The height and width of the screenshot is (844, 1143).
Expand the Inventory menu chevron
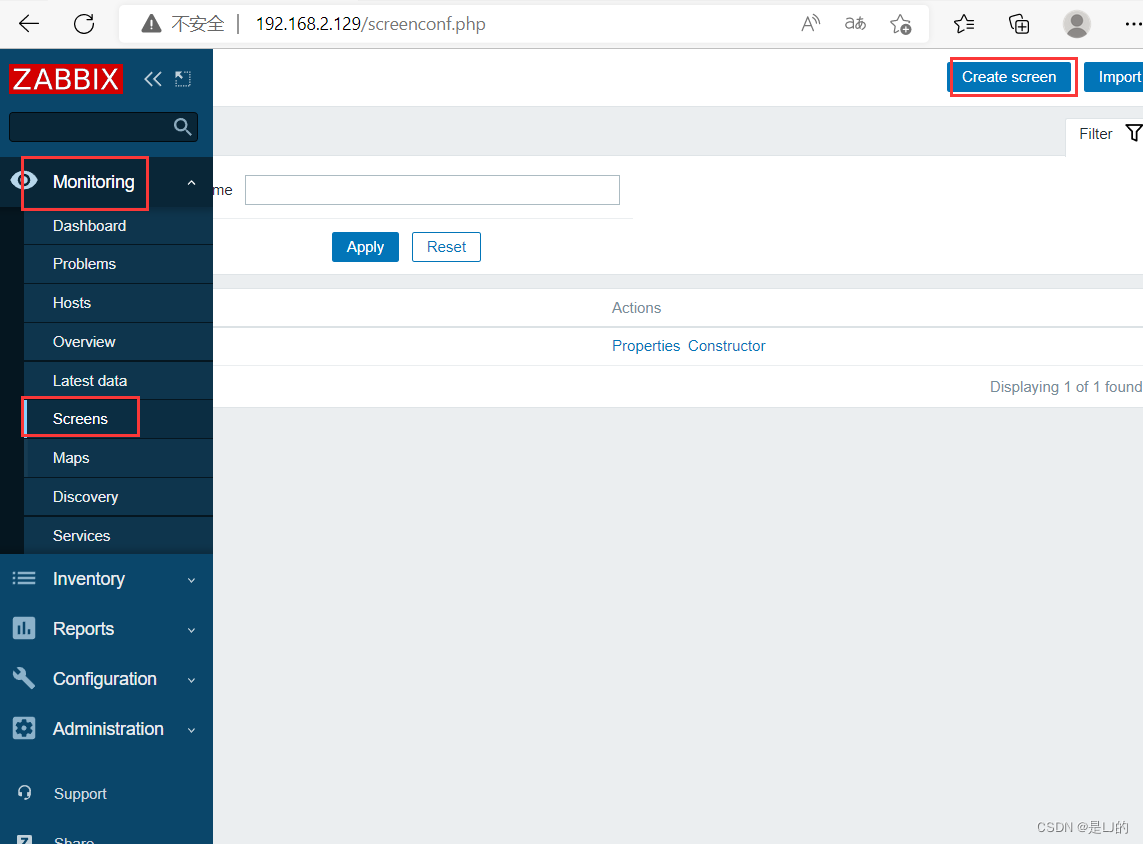click(191, 580)
